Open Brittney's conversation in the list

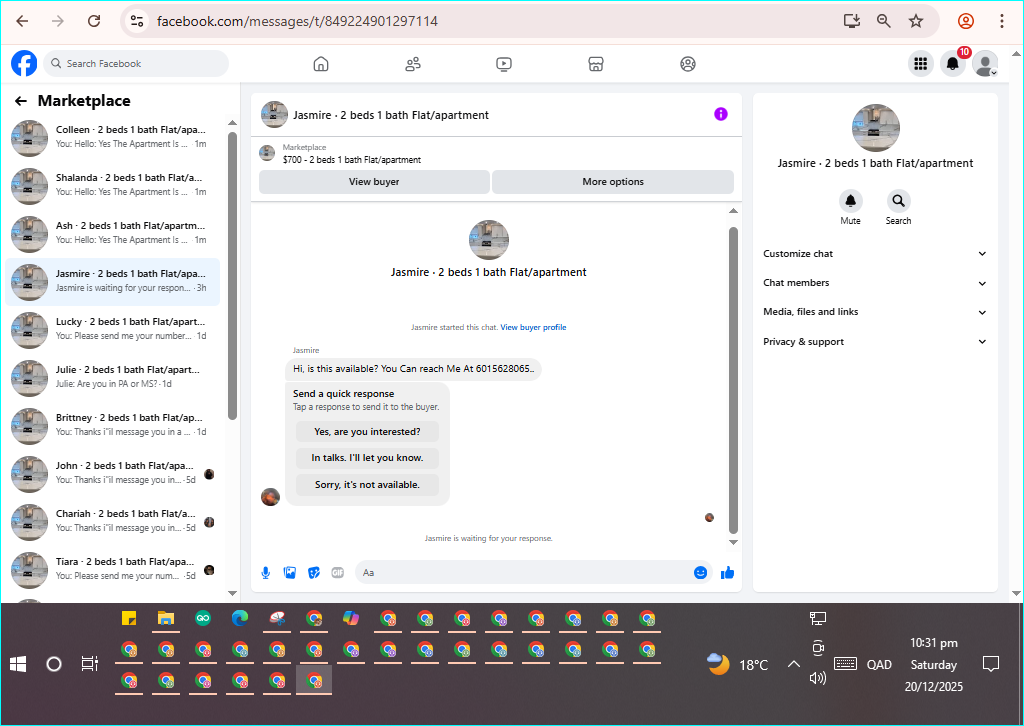(x=112, y=426)
